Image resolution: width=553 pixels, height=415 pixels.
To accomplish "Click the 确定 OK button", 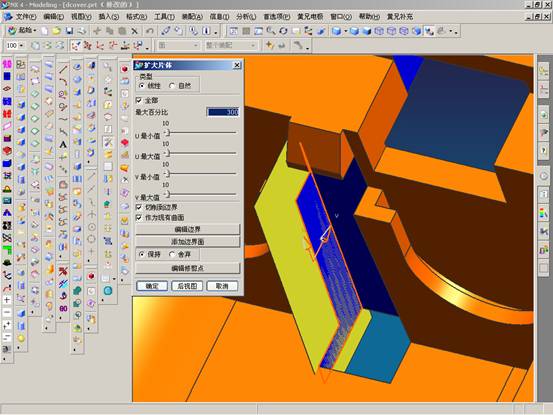I will coord(152,286).
